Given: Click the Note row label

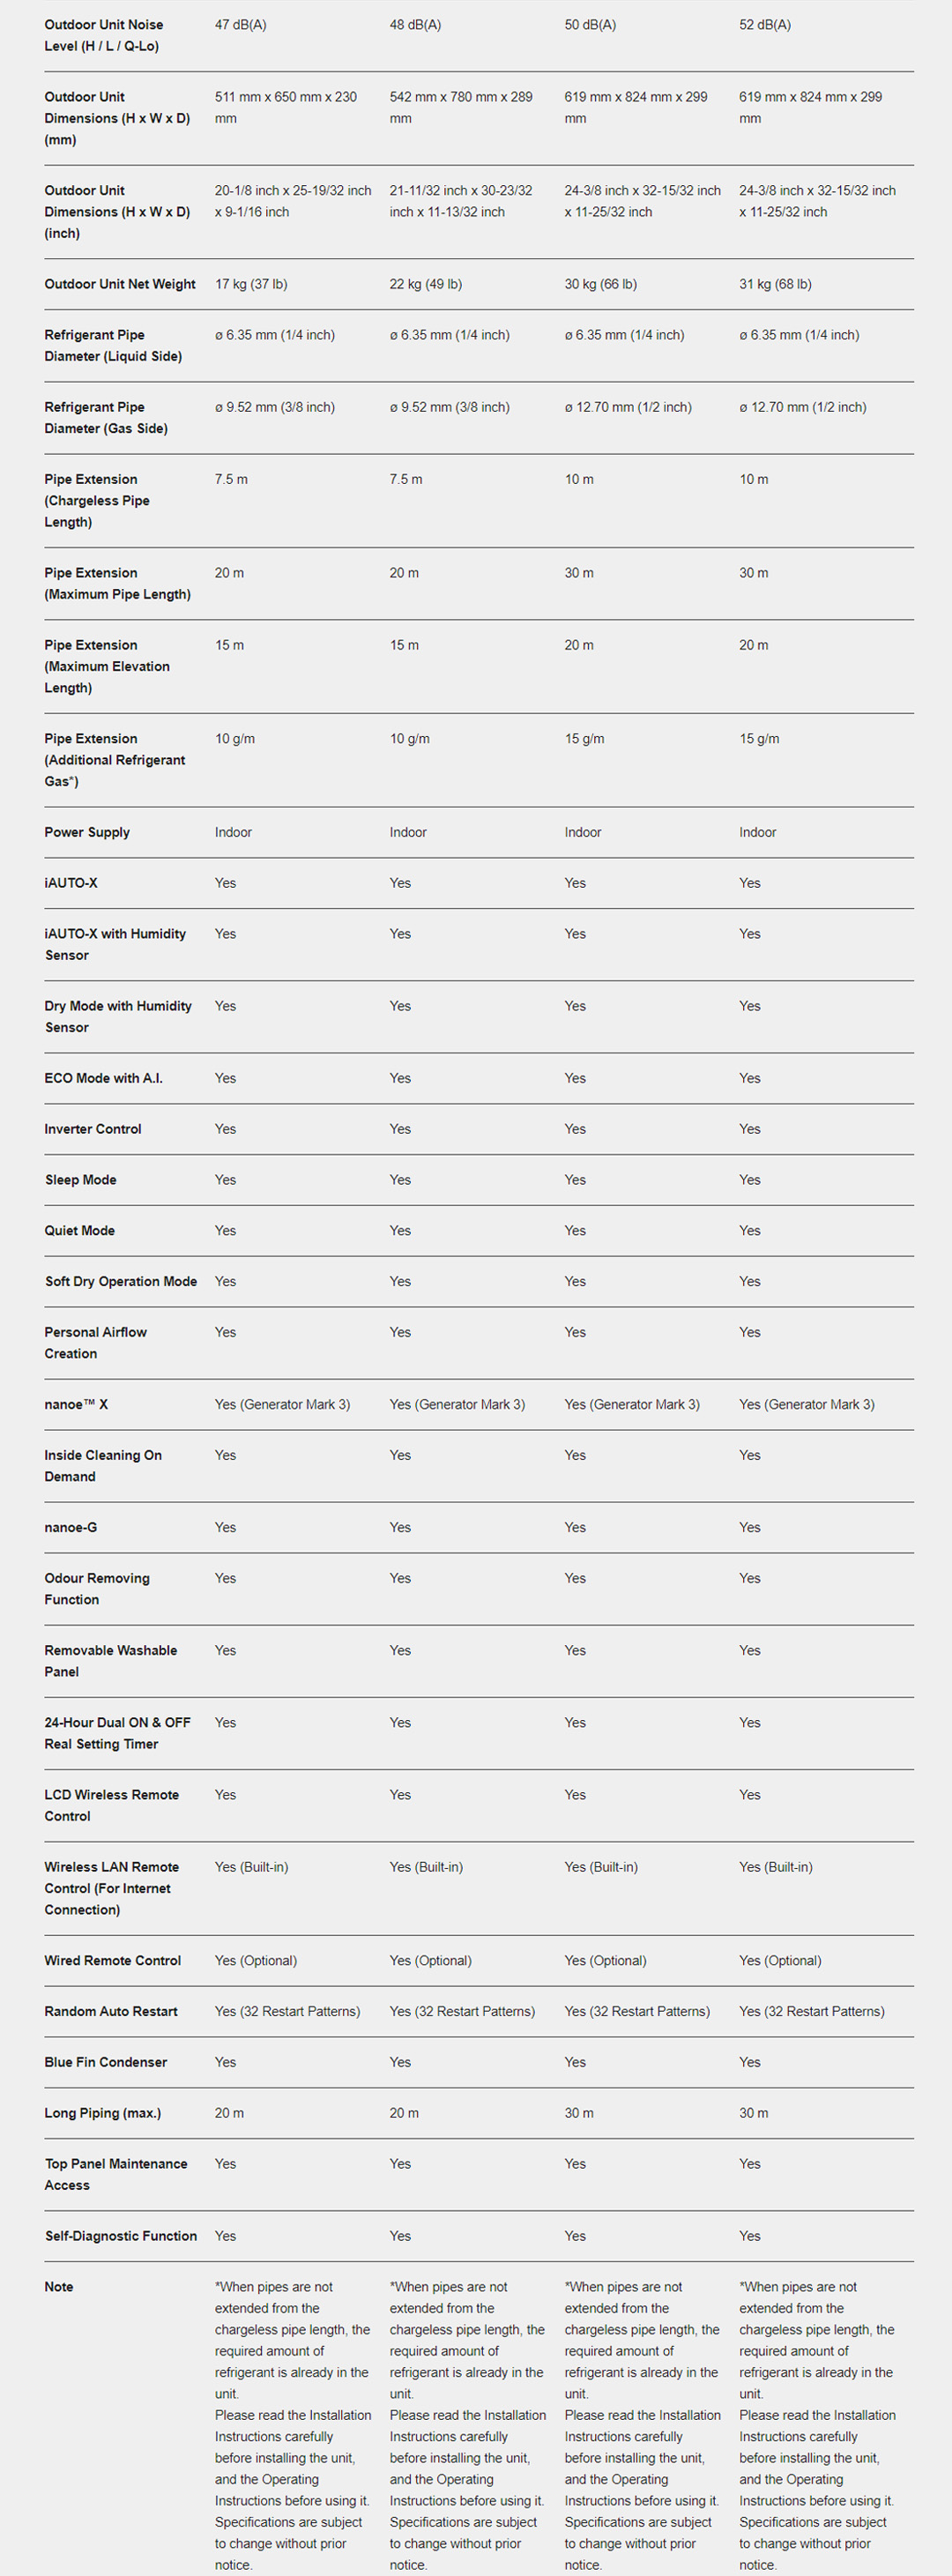Looking at the screenshot, I should coord(58,2287).
